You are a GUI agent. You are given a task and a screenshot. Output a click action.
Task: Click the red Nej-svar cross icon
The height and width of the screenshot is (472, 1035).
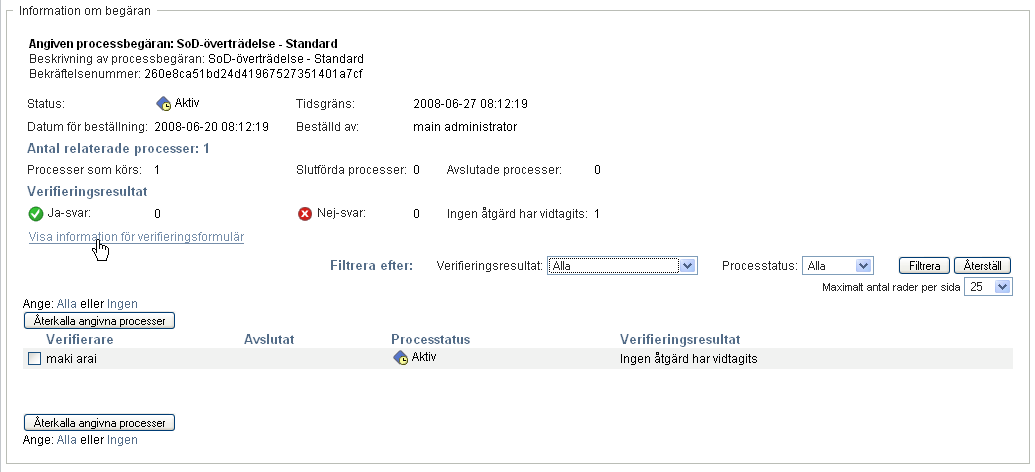[x=305, y=213]
